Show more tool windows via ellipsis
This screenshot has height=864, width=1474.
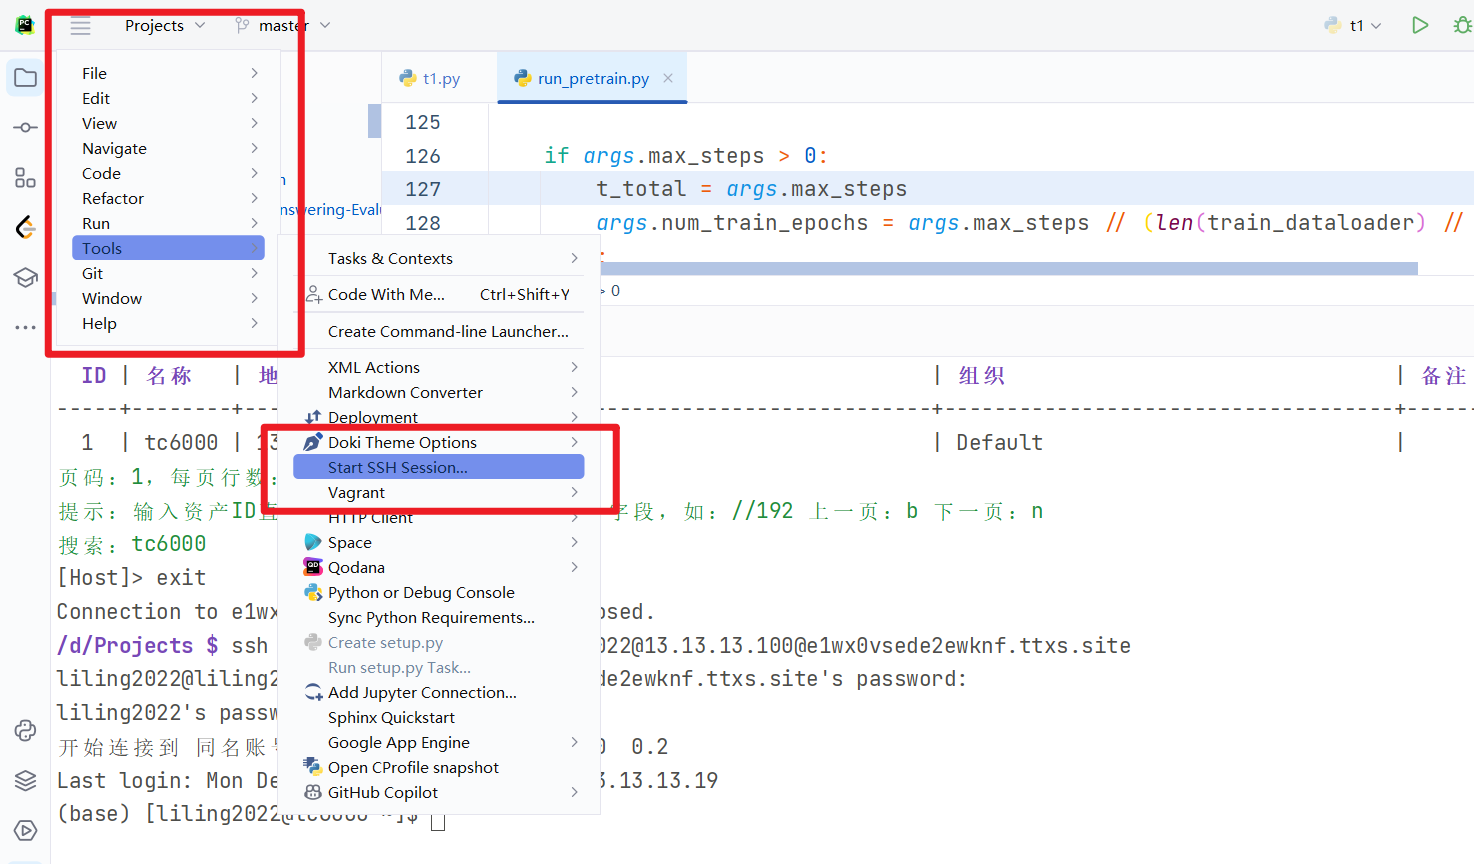coord(25,327)
